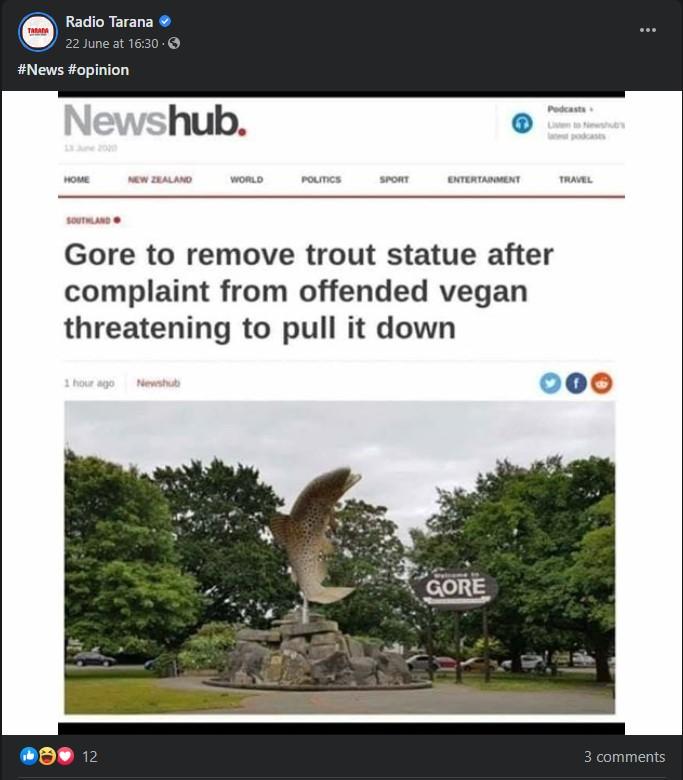View the 3 comments
Image resolution: width=683 pixels, height=780 pixels.
point(624,757)
